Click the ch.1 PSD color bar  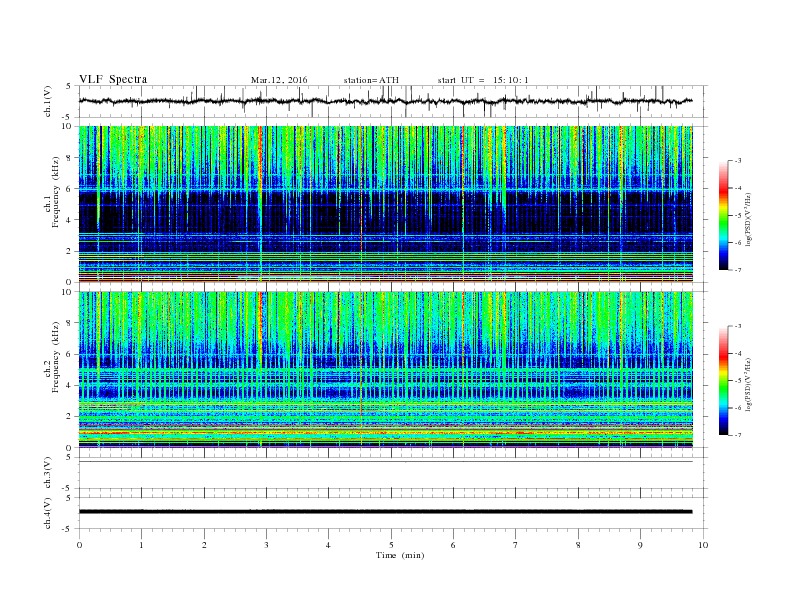(x=723, y=216)
